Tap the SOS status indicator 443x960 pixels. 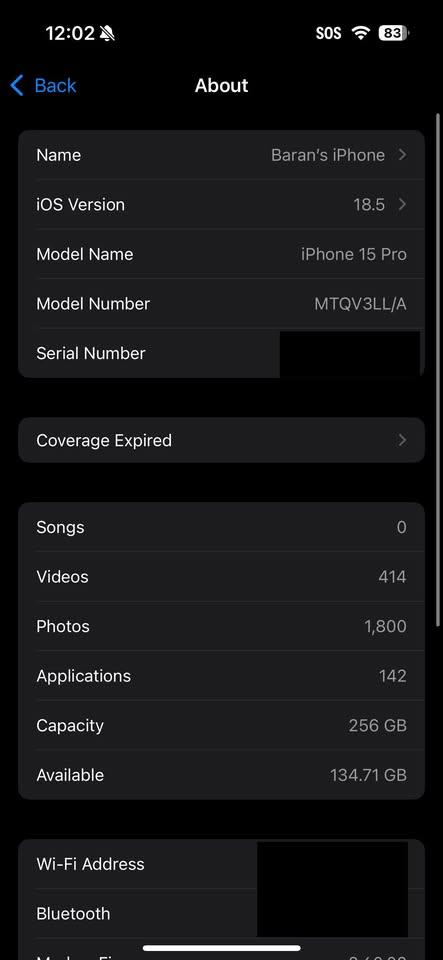pyautogui.click(x=329, y=33)
